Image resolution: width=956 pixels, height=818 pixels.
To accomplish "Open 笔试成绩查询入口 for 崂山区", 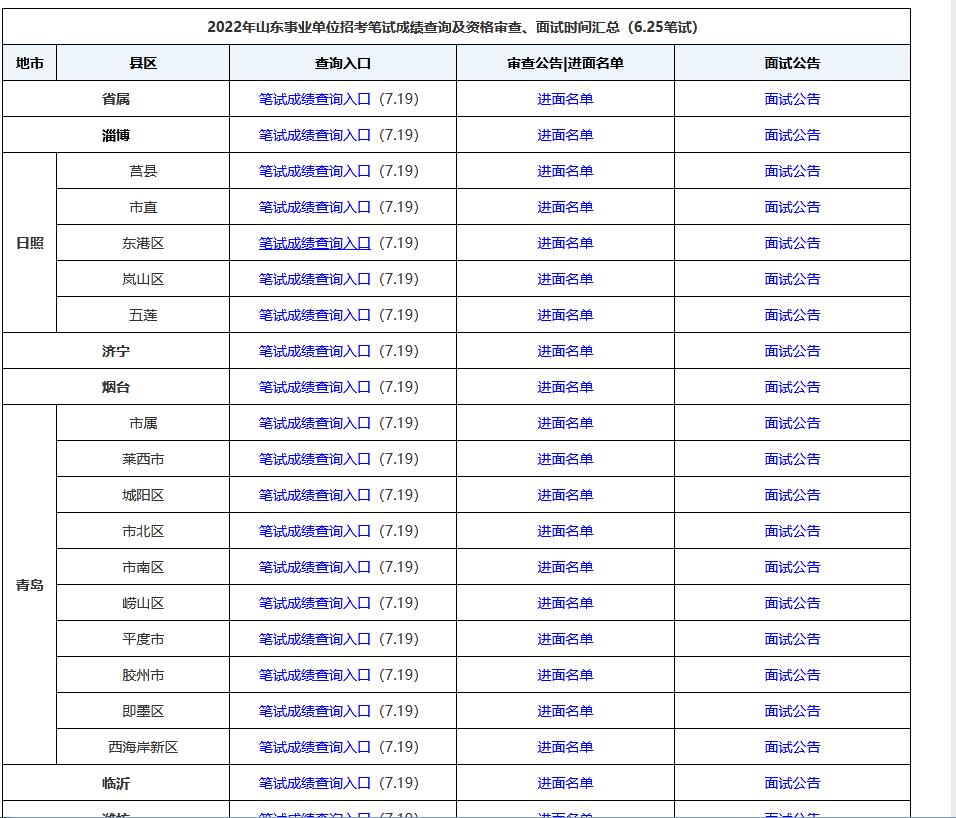I will point(315,602).
